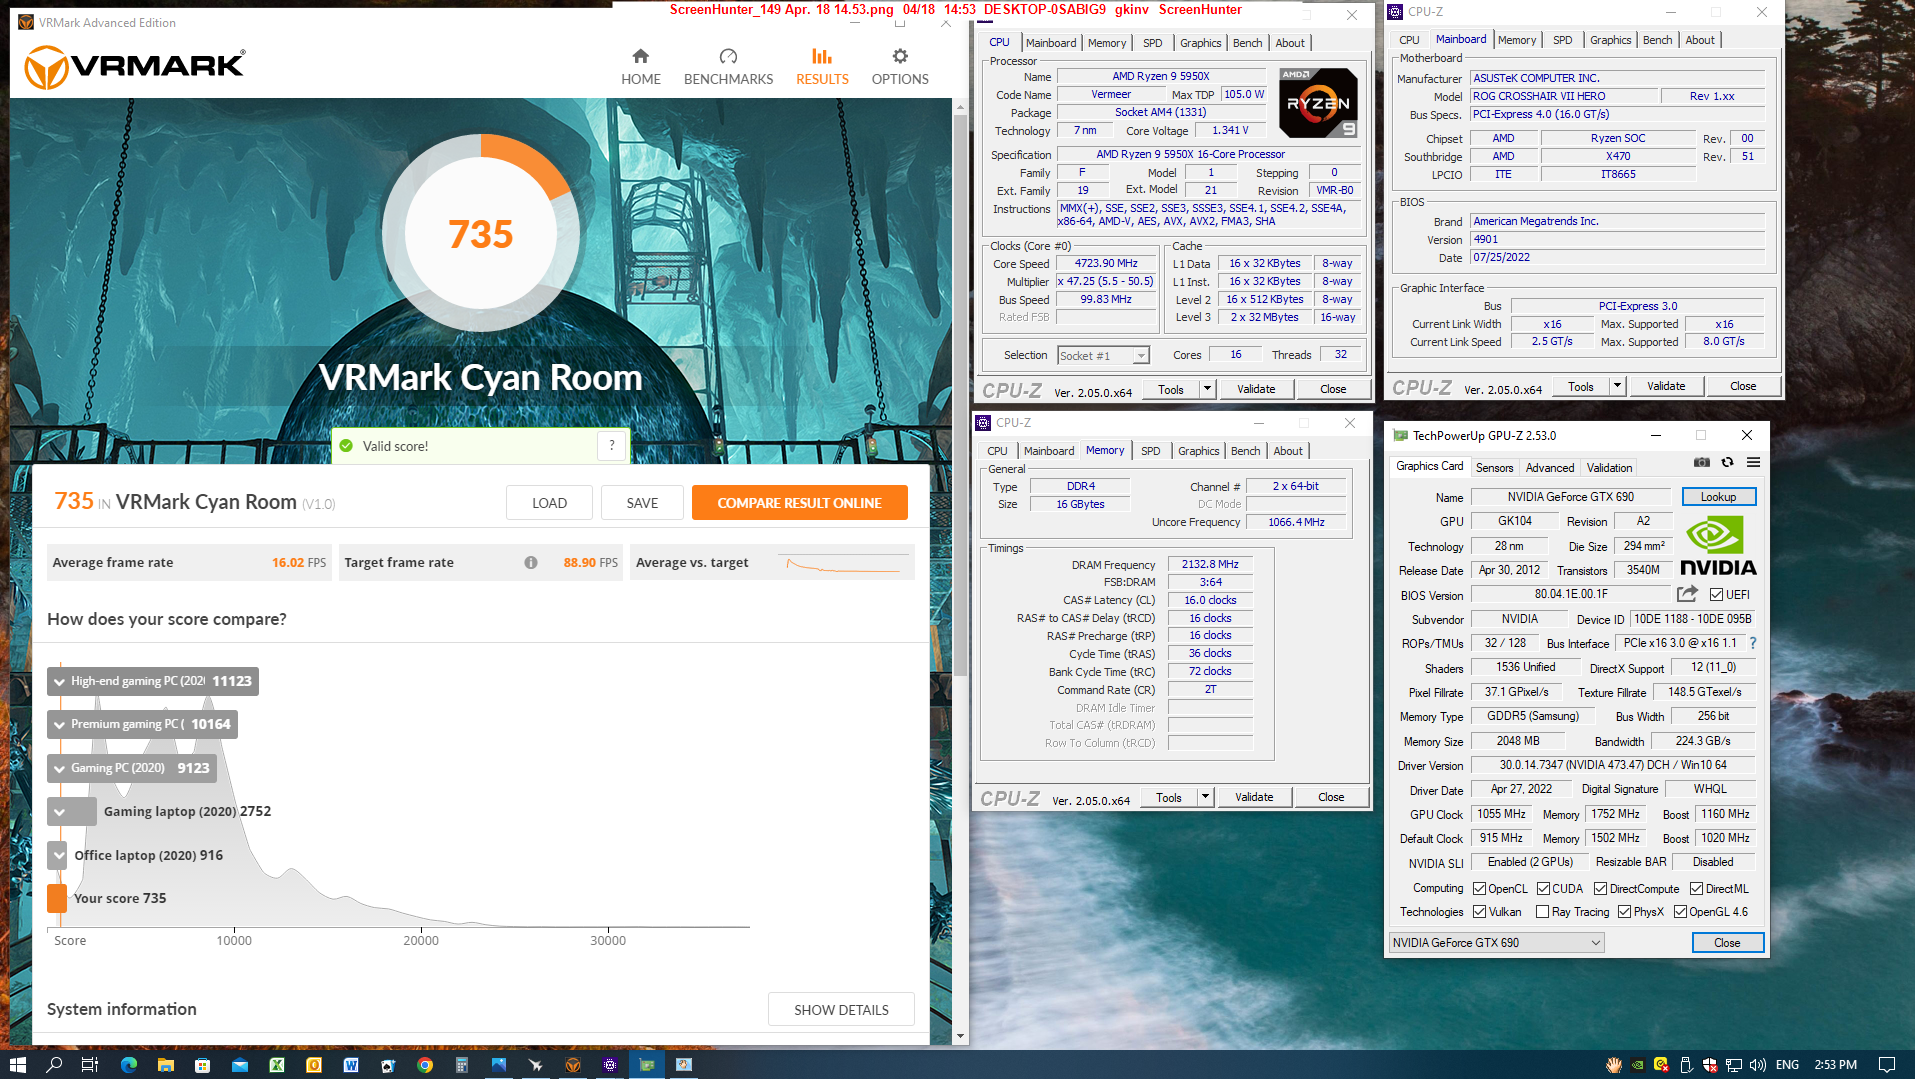Click Target frame rate info icon
The width and height of the screenshot is (1915, 1079).
531,563
